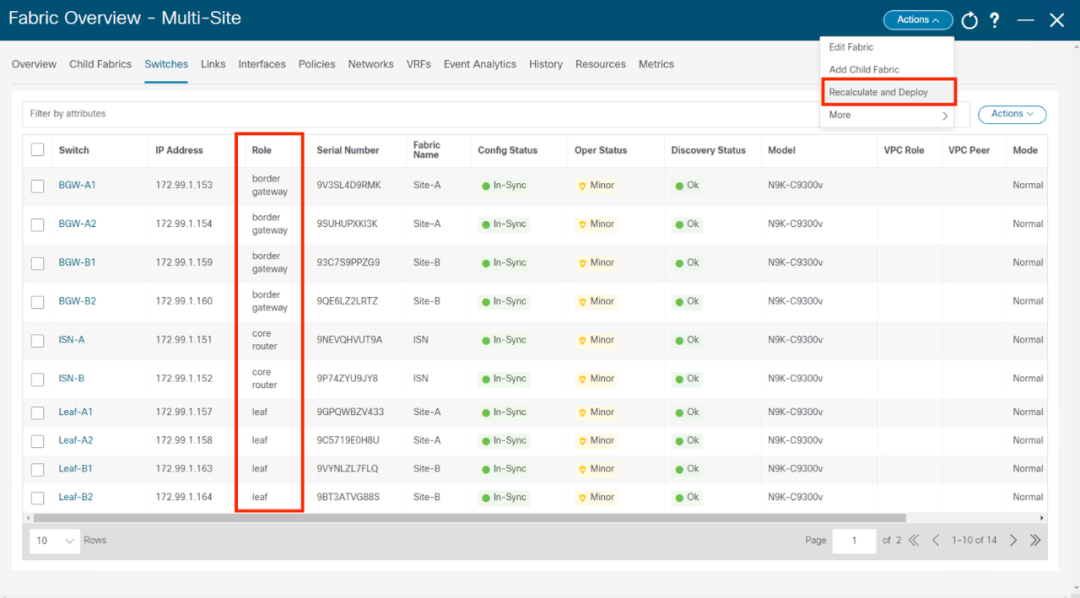This screenshot has height=598, width=1080.
Task: Switch to the Links tab
Action: (x=213, y=64)
